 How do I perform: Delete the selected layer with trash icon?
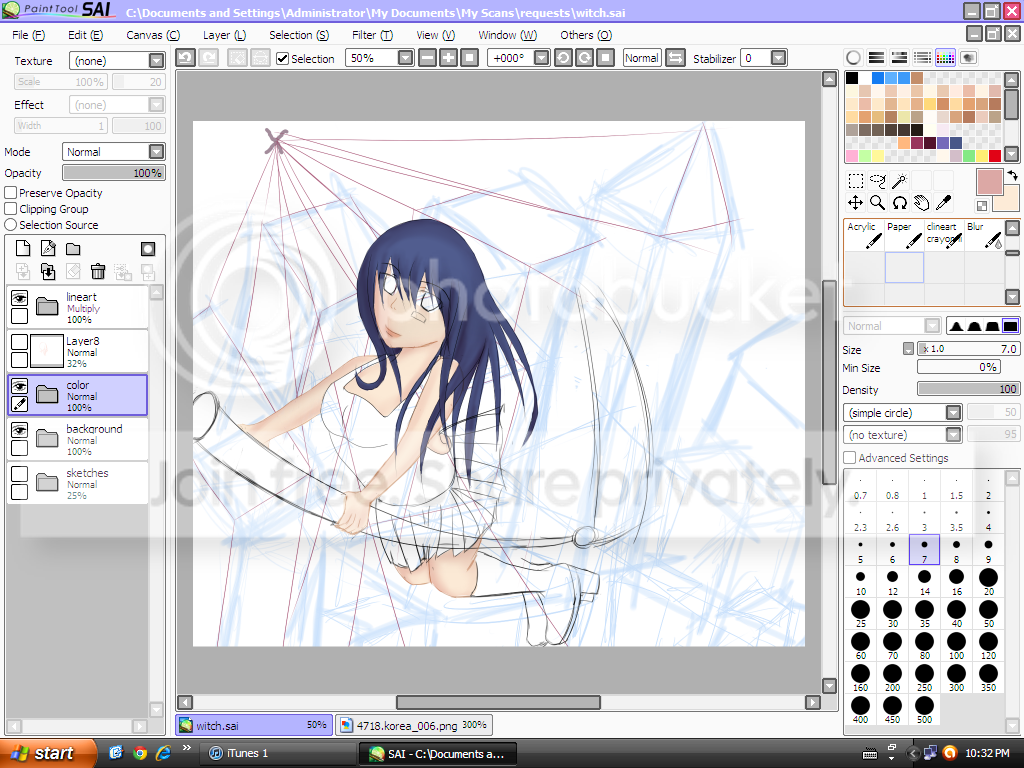click(98, 271)
